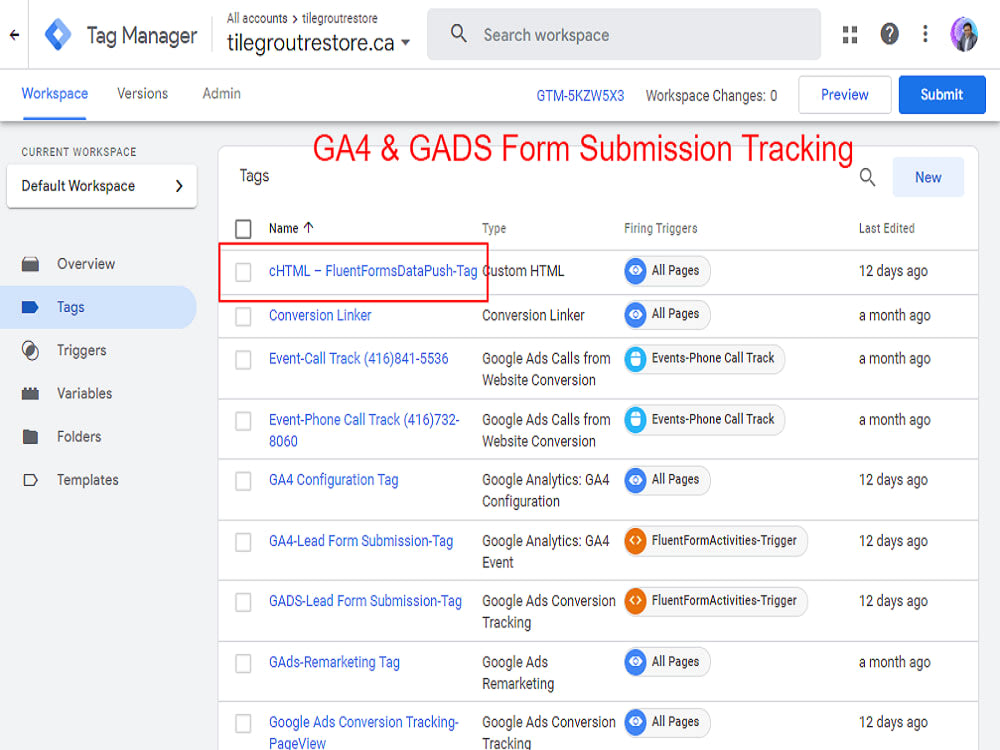Screen dimensions: 1000x750
Task: Open Overview in the sidebar
Action: pos(86,264)
